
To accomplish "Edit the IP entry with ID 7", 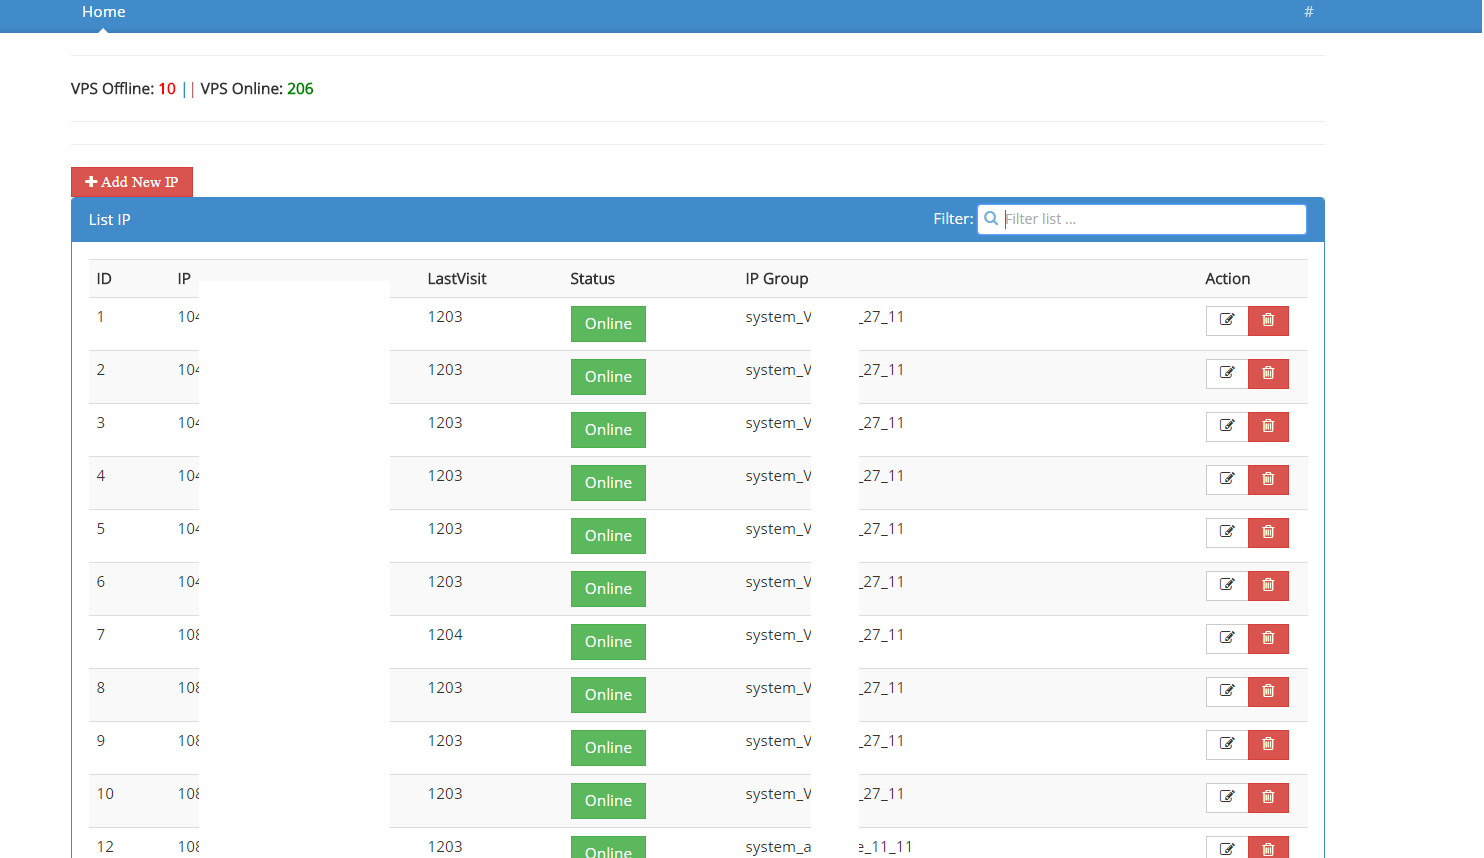I will pos(1227,639).
